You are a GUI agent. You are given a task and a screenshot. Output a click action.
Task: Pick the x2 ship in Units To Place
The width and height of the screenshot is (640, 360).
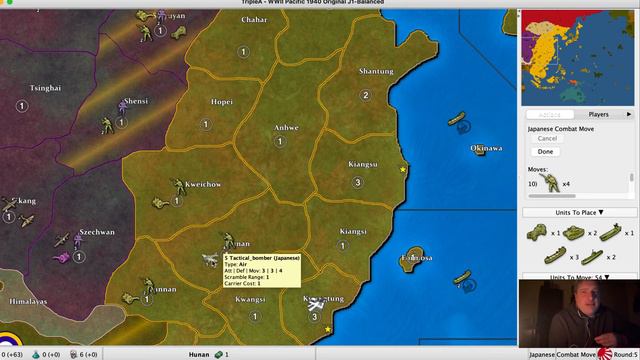tap(592, 257)
